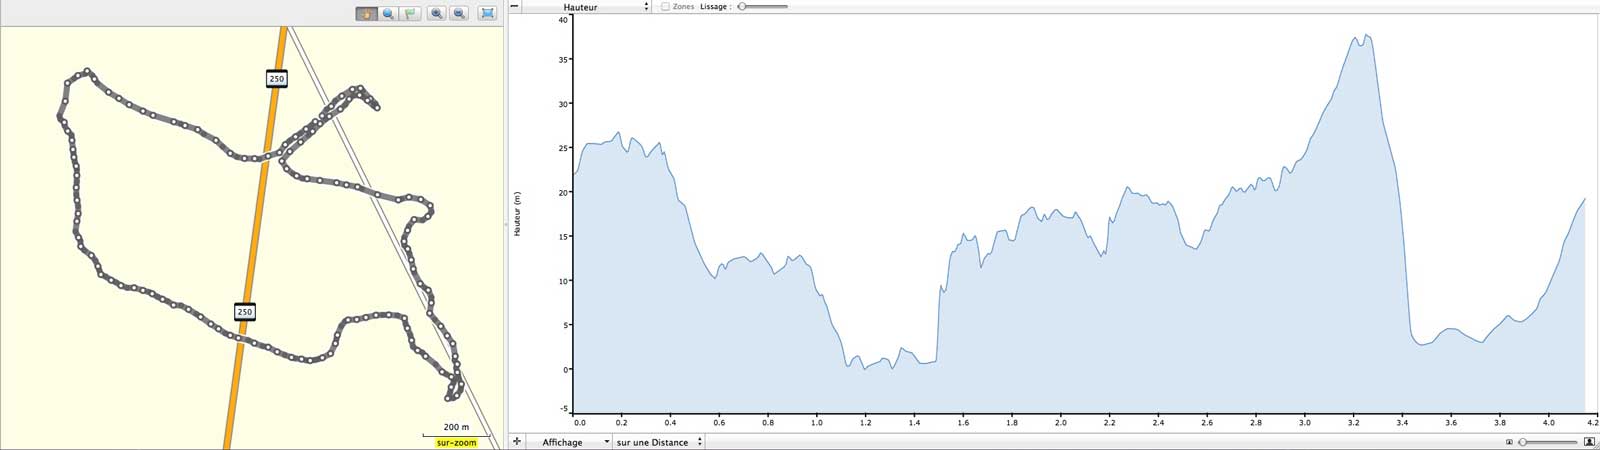Image resolution: width=1600 pixels, height=450 pixels.
Task: Select the magnifier search tool
Action: pos(388,13)
